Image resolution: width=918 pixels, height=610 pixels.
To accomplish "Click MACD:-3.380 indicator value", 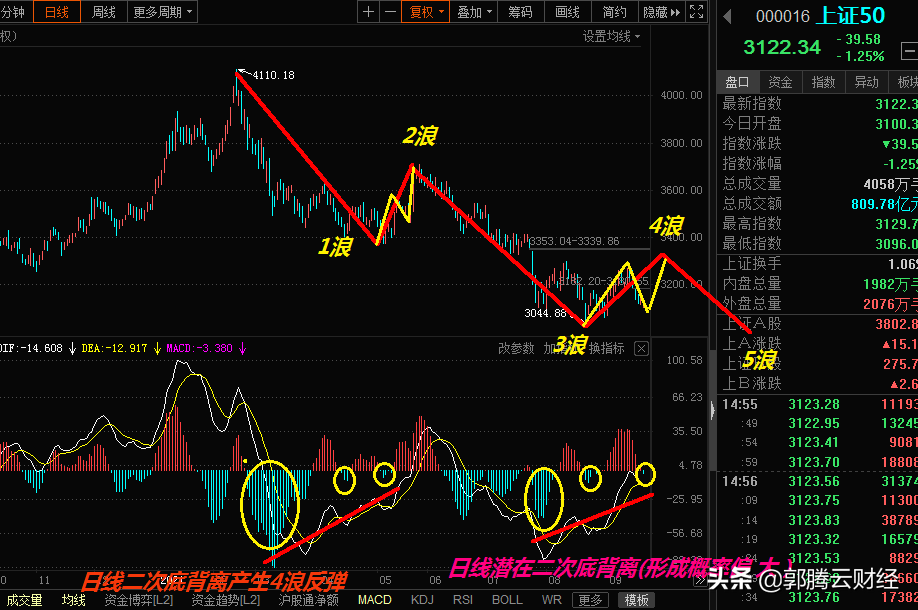I will click(x=199, y=348).
